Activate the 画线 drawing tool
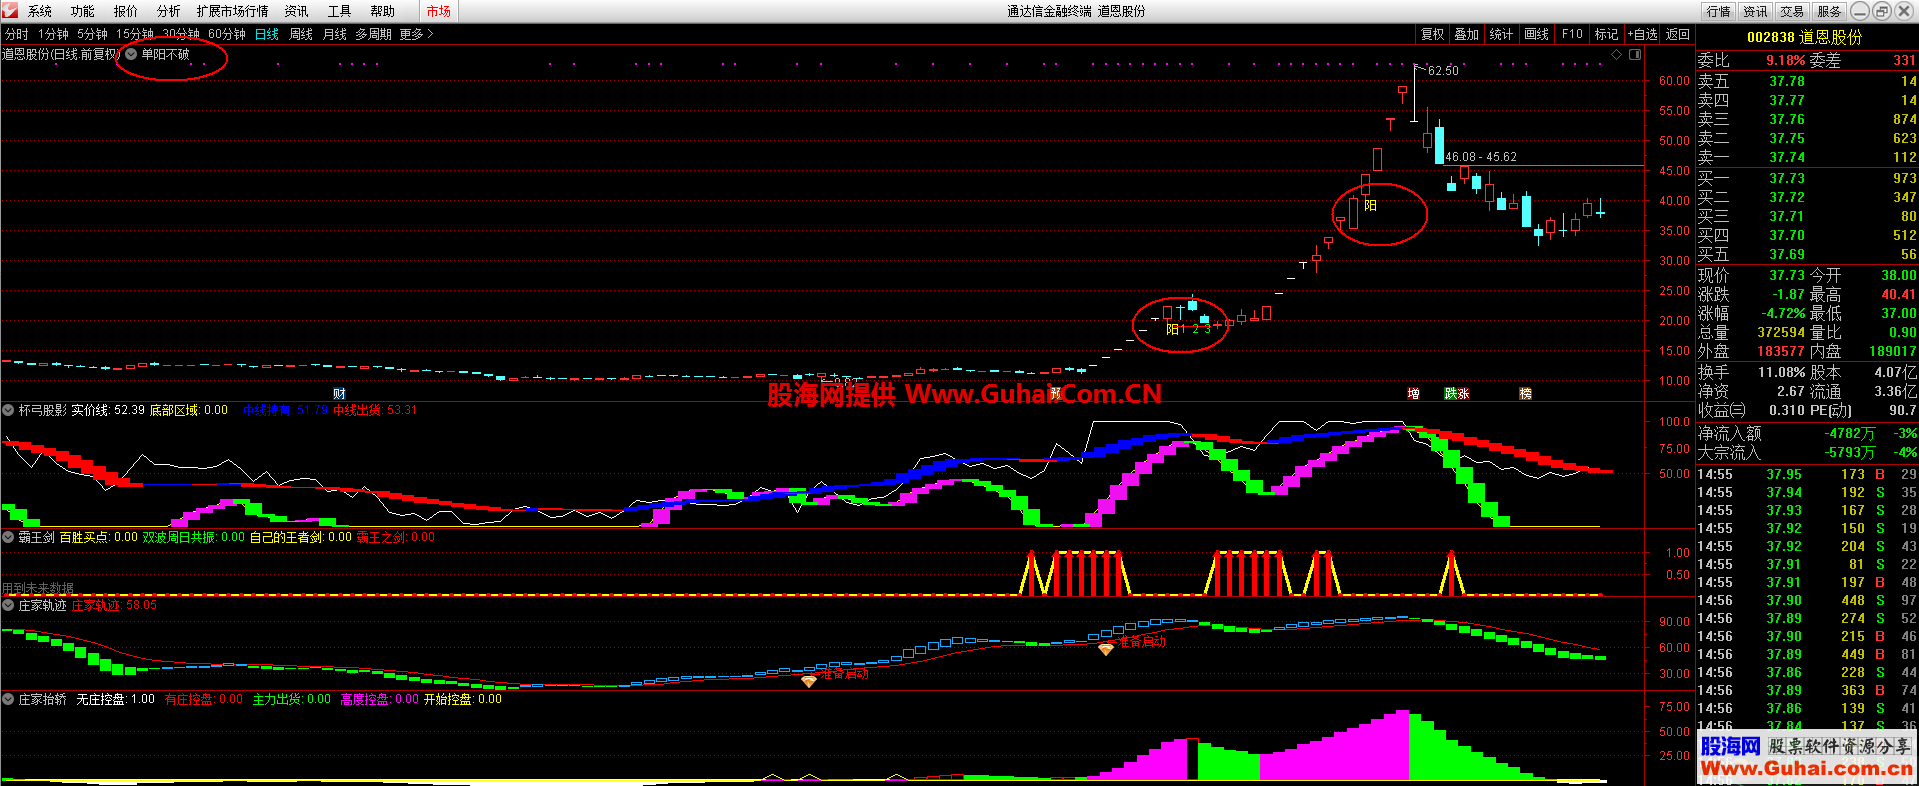The width and height of the screenshot is (1919, 786). click(x=1537, y=34)
